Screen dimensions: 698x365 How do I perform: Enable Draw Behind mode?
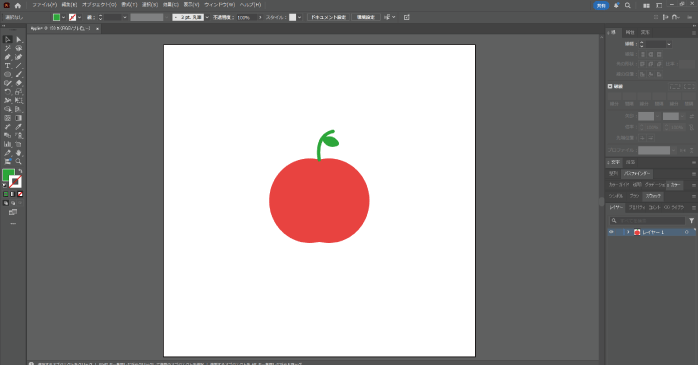pyautogui.click(x=13, y=203)
